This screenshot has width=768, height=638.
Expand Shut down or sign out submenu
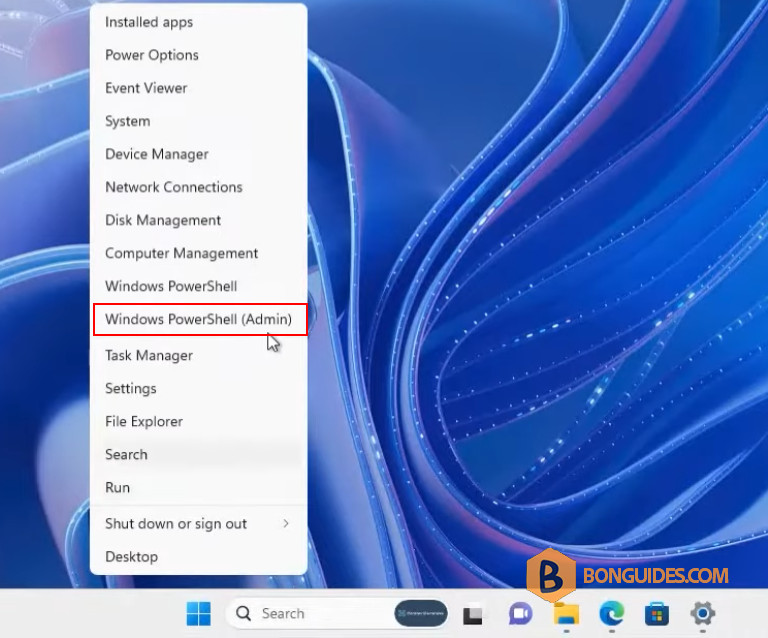(198, 524)
